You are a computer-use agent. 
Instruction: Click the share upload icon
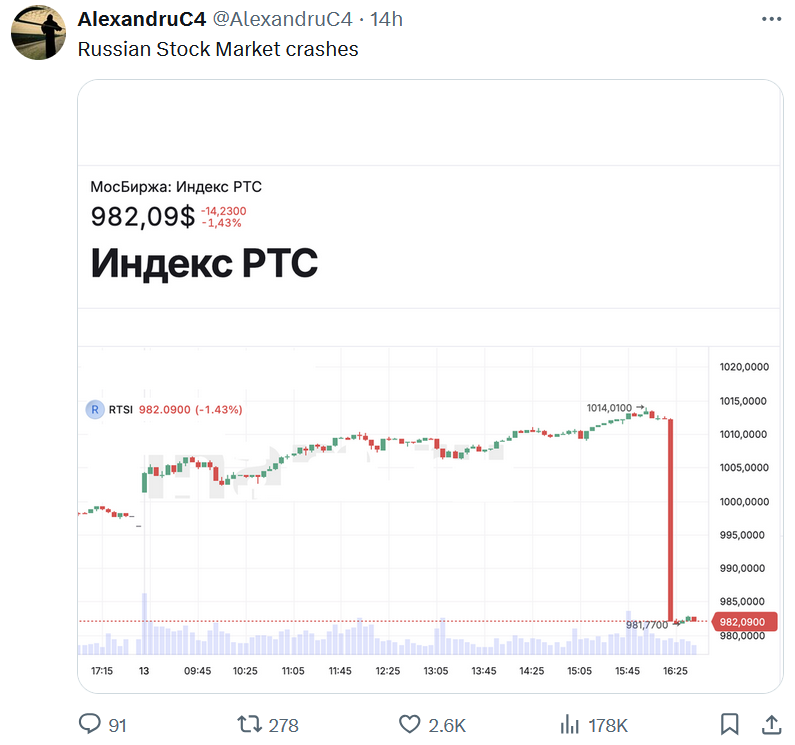772,724
